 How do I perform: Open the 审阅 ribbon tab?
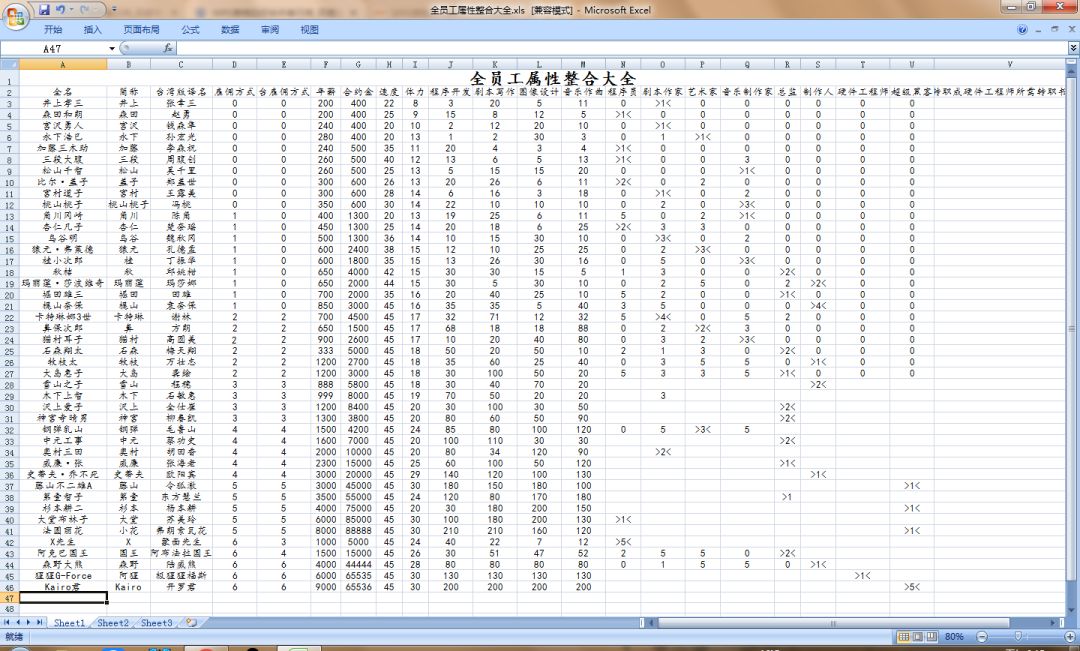pos(270,30)
